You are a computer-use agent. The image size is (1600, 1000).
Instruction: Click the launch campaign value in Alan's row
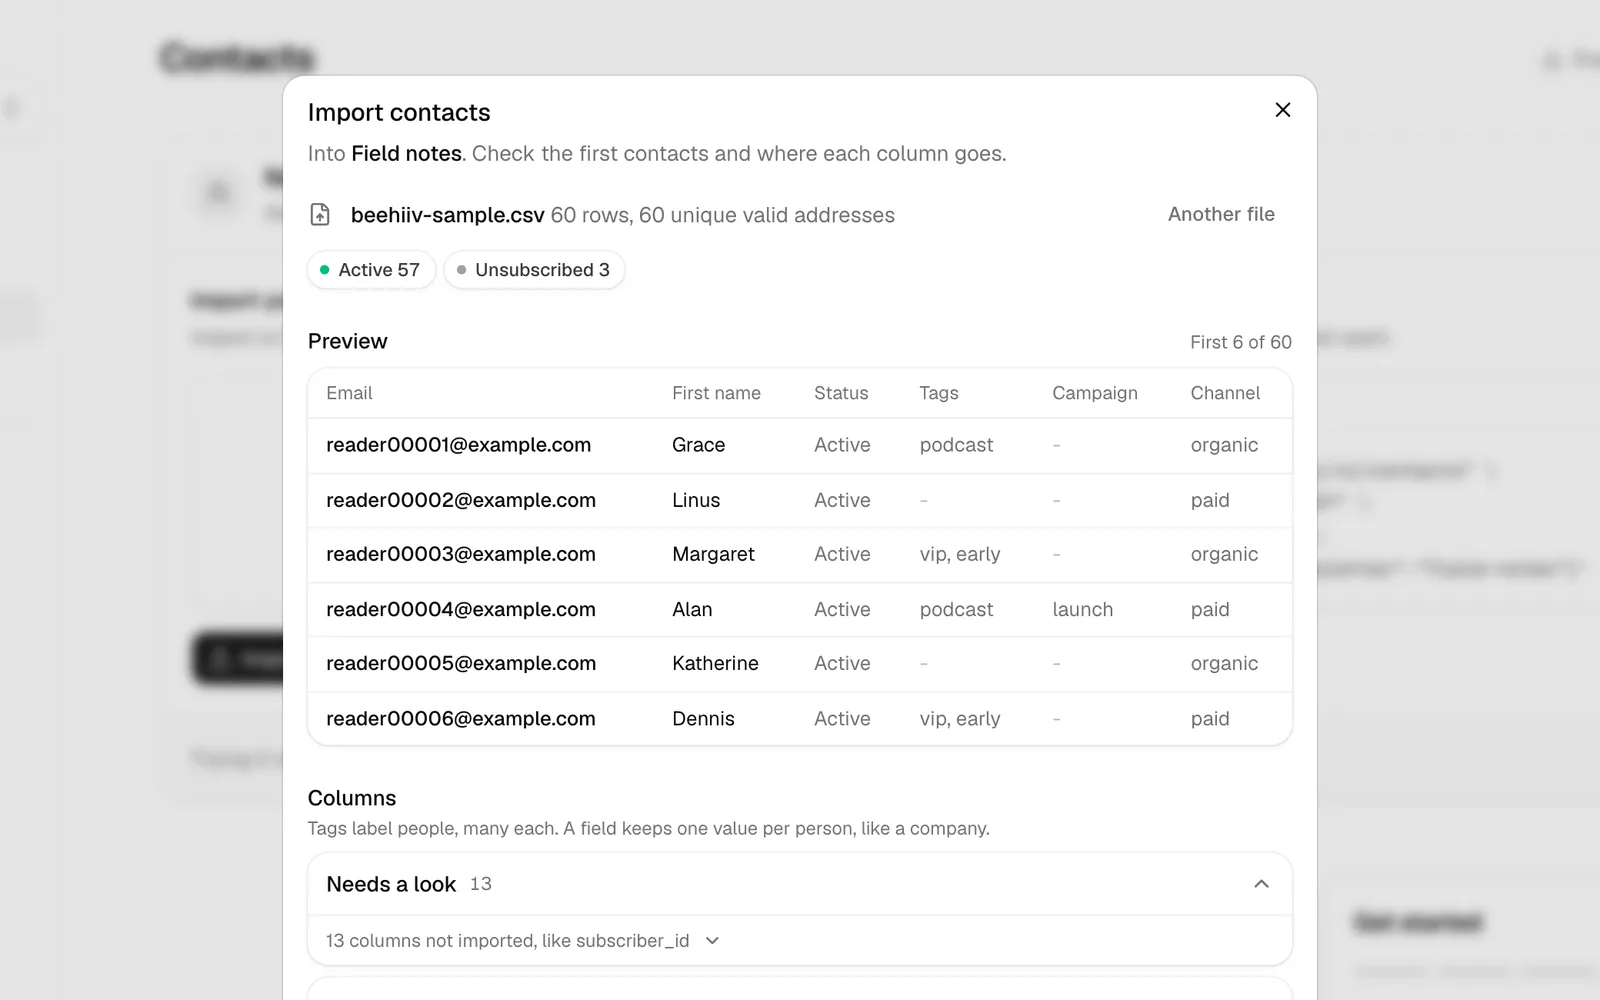tap(1082, 609)
